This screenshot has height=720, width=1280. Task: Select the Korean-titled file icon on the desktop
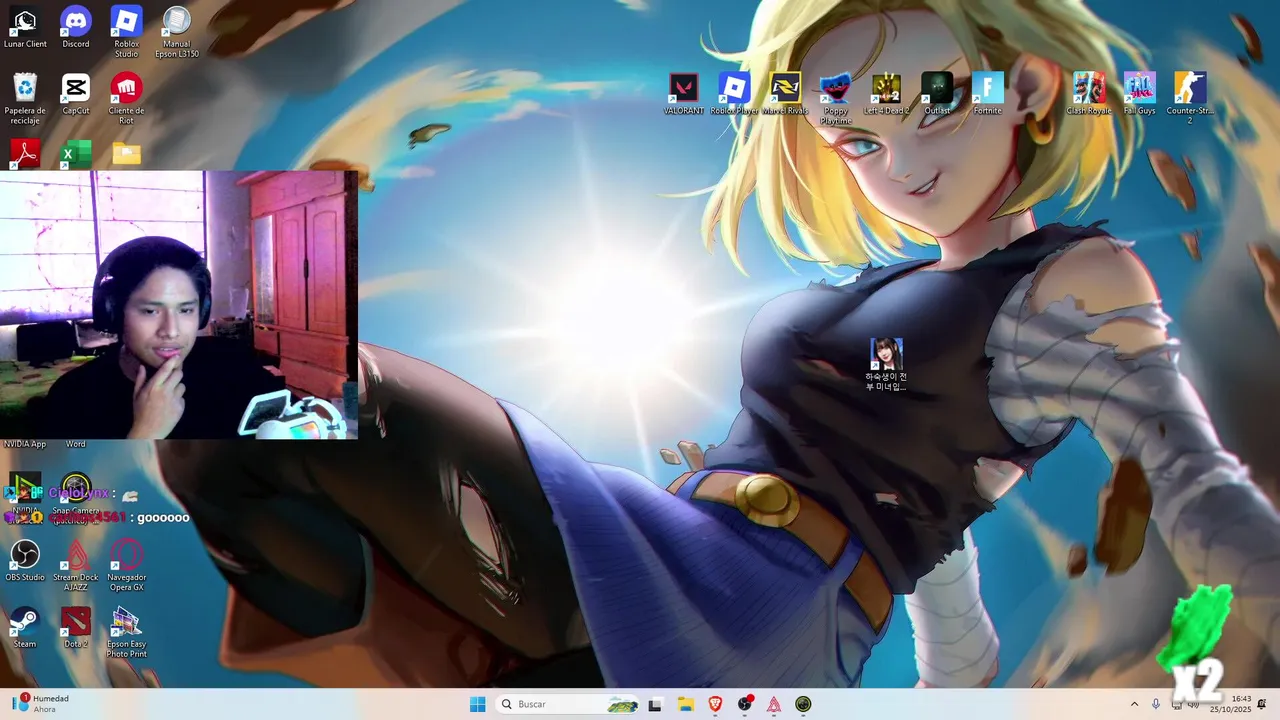(x=886, y=364)
